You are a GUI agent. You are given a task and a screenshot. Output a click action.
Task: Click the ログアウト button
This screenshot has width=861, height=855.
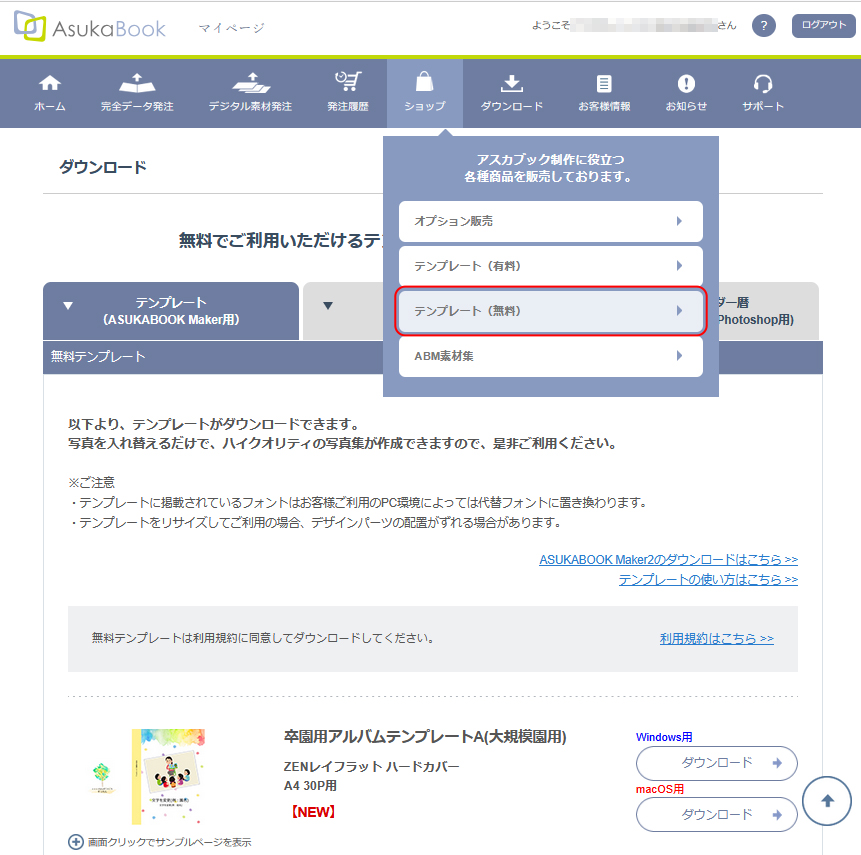tap(823, 26)
